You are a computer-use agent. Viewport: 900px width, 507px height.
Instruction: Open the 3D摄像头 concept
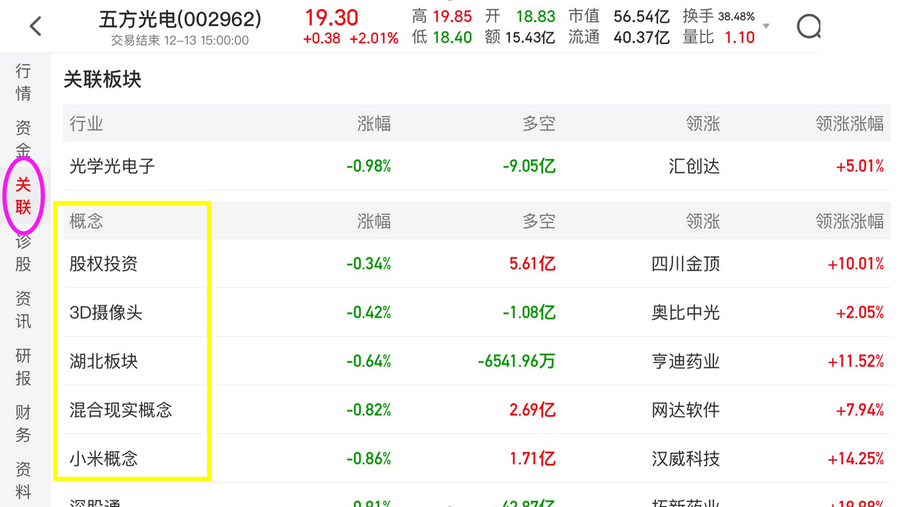tap(106, 313)
